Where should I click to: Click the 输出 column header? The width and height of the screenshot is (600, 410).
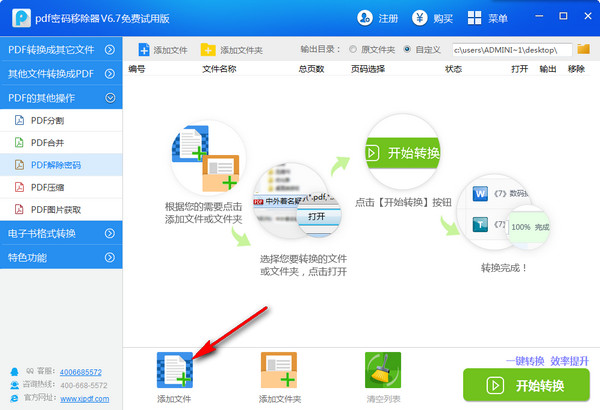point(548,69)
